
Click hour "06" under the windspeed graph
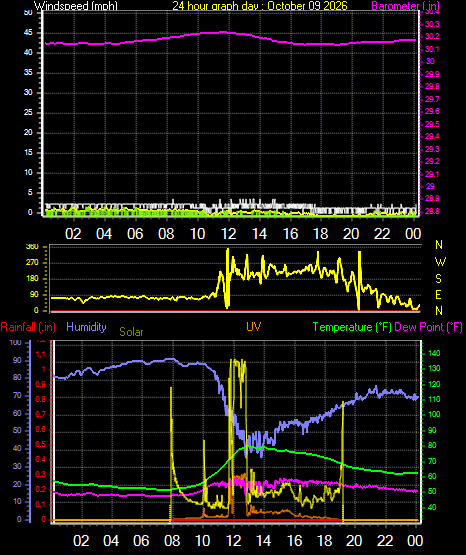pyautogui.click(x=135, y=234)
